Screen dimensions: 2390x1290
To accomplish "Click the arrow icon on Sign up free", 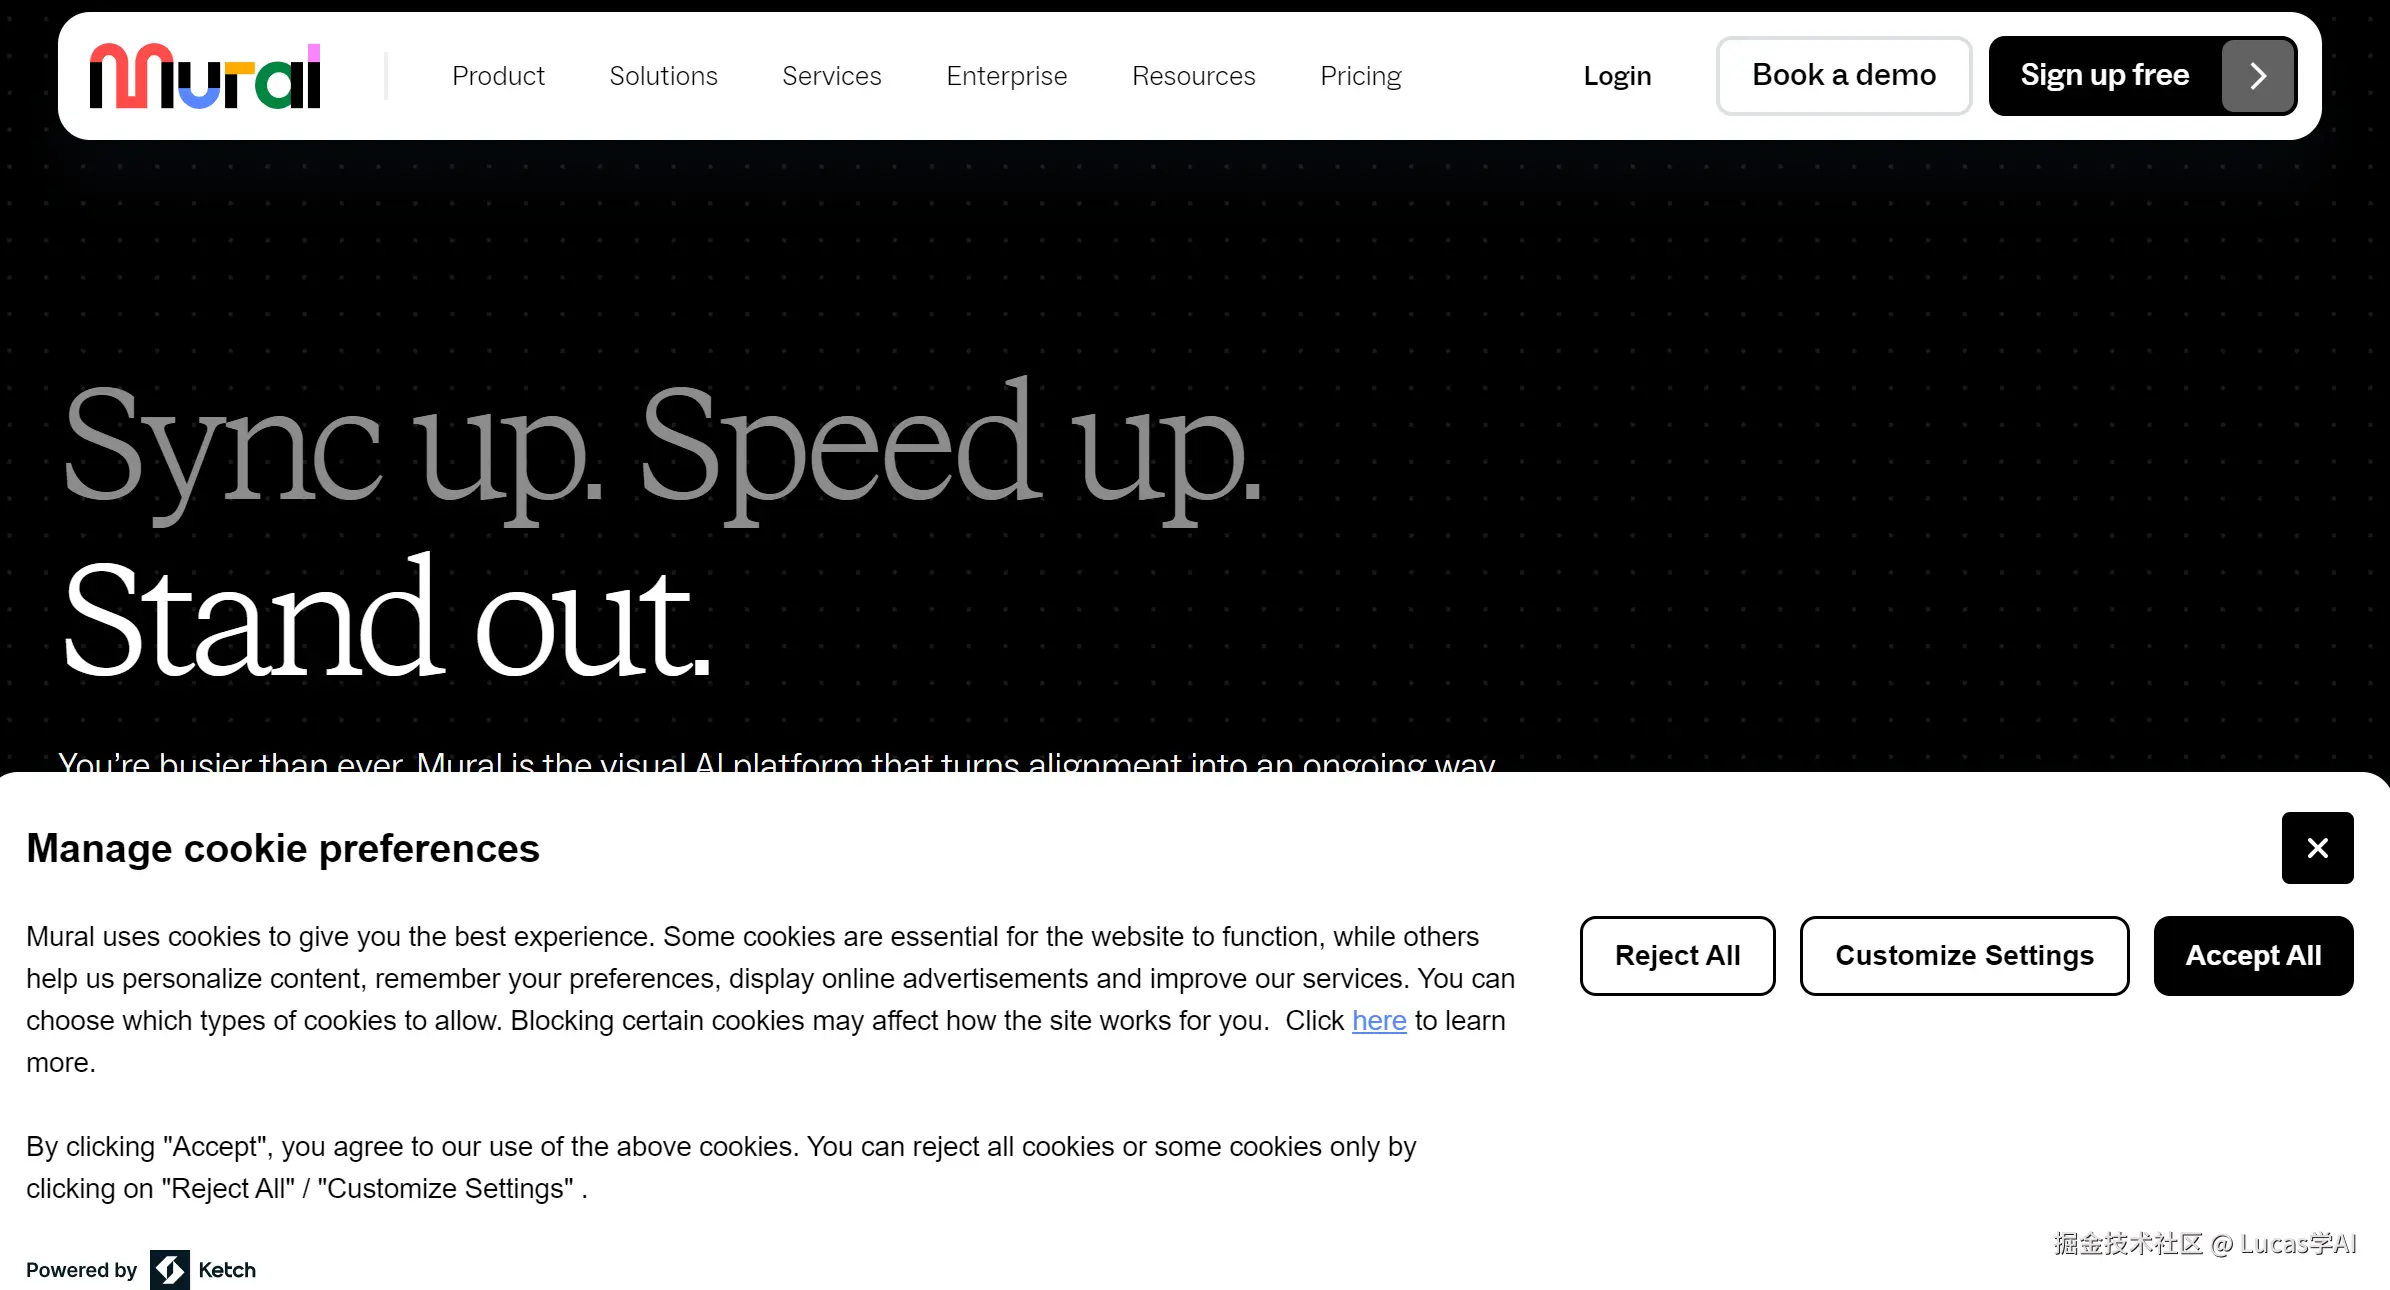I will pos(2257,76).
